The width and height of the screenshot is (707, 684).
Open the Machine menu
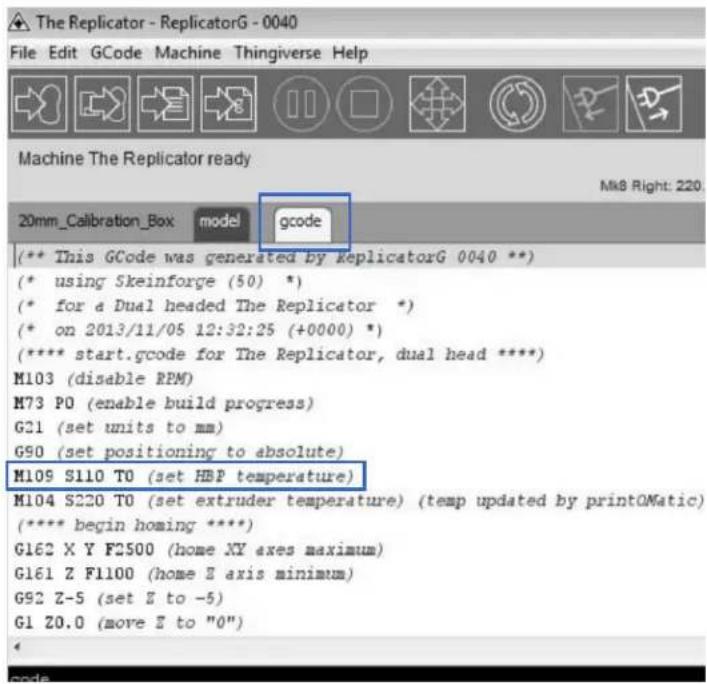188,53
